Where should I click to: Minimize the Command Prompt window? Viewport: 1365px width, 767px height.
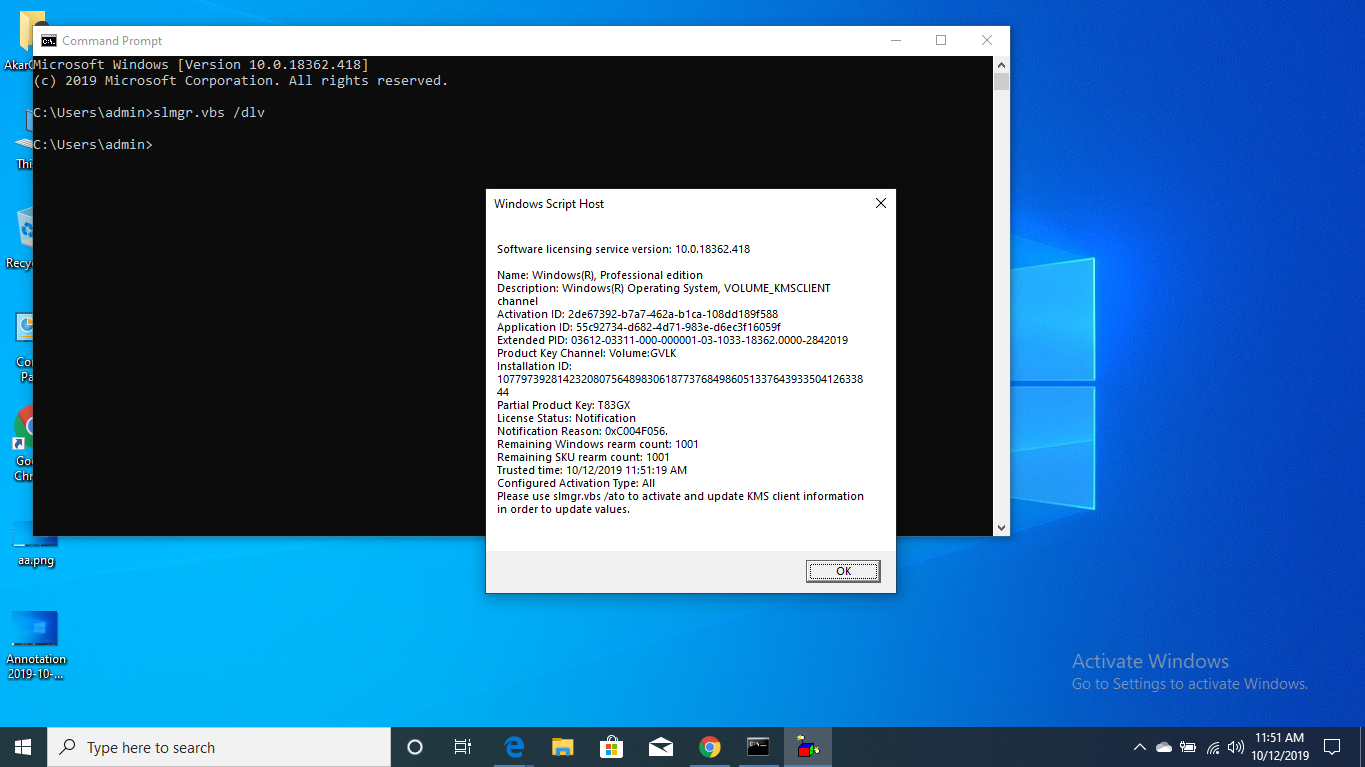pyautogui.click(x=895, y=41)
